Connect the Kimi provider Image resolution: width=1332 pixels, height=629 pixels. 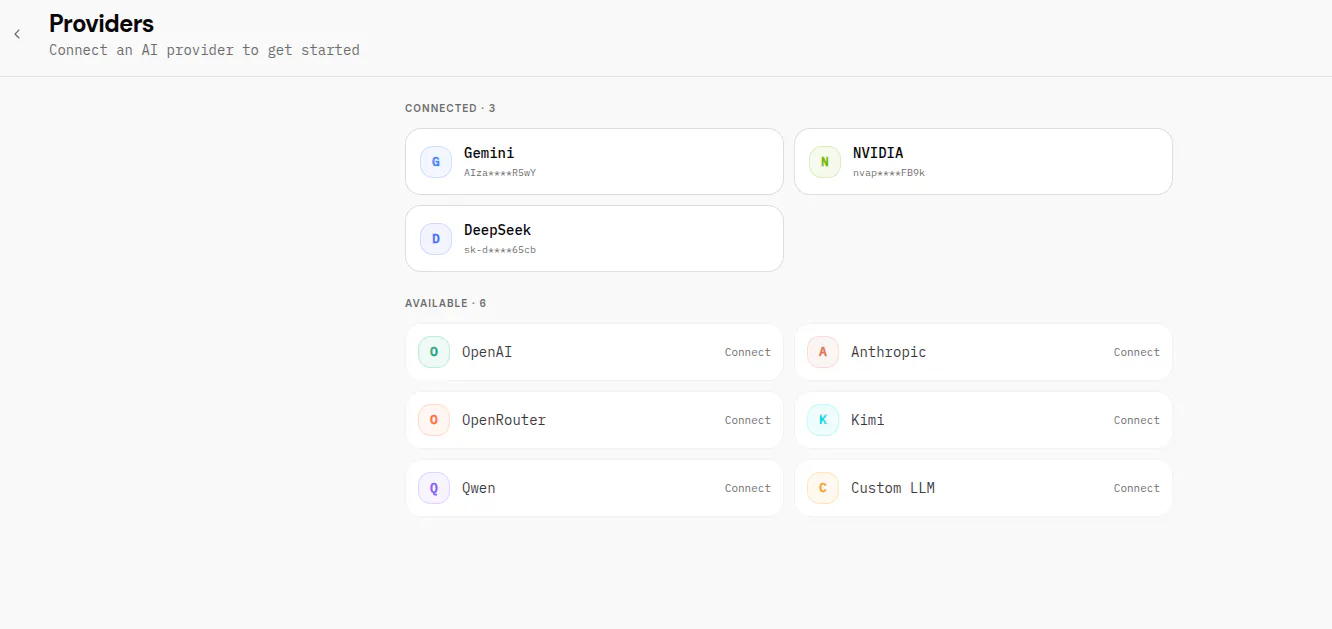(x=1137, y=420)
